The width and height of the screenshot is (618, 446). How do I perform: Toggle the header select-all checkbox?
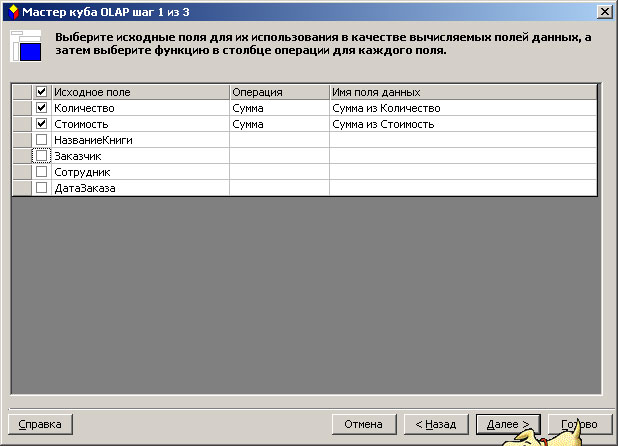(41, 92)
